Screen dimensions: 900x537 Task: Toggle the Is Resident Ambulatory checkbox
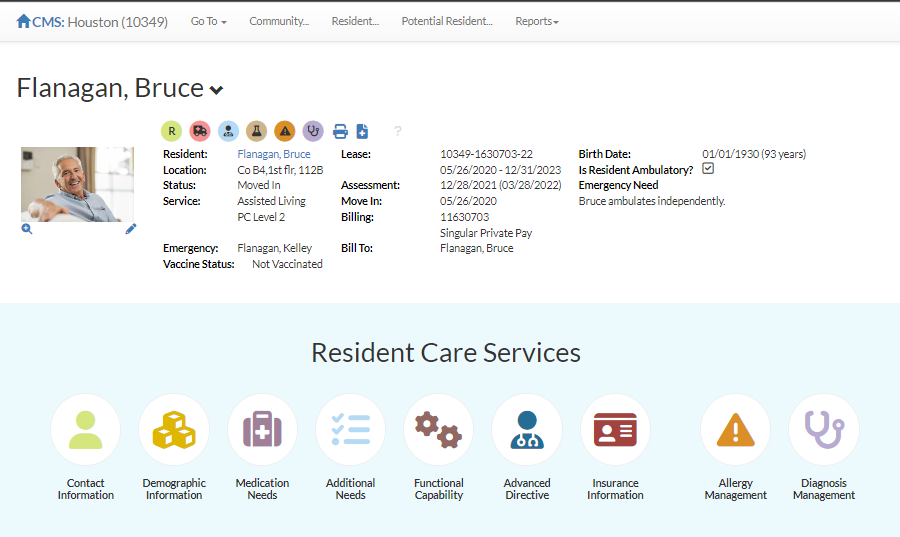(x=708, y=169)
